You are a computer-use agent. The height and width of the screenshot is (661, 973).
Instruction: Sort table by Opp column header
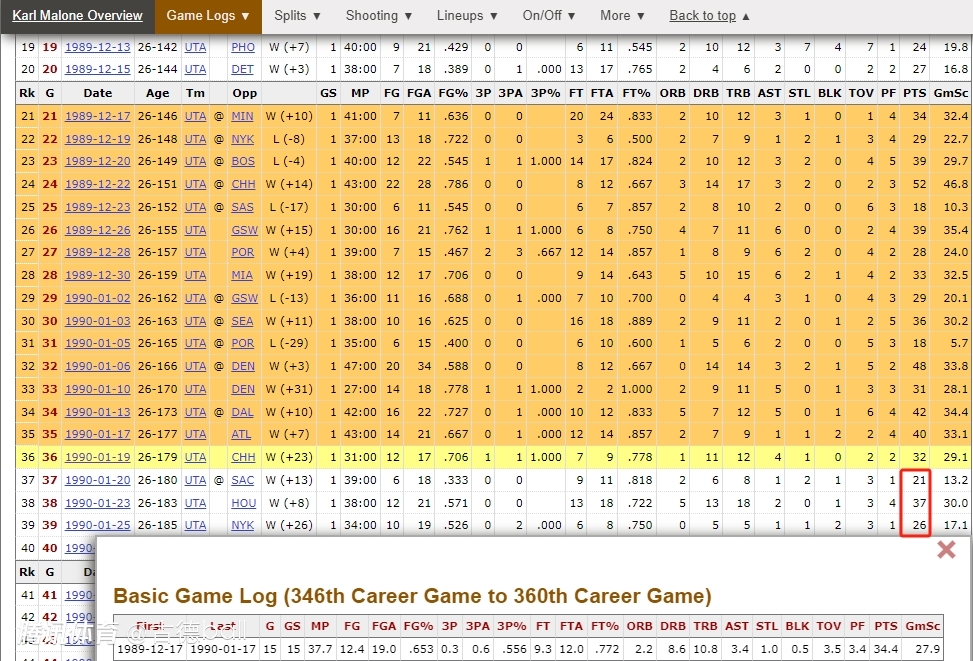point(244,93)
